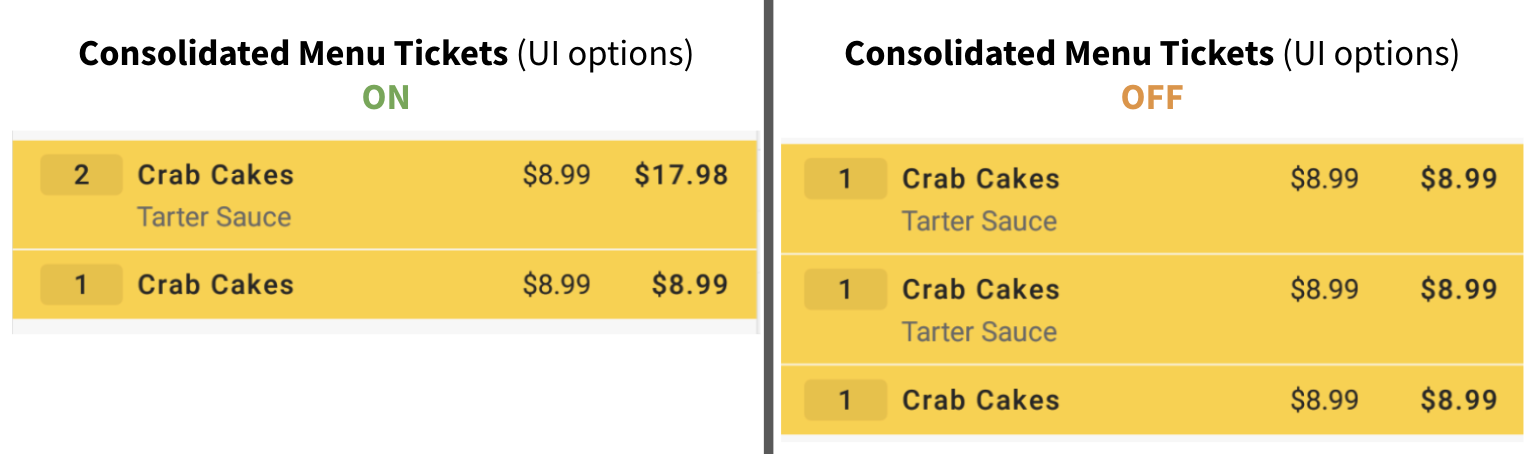Select the $17.98 line total
Screen dimensions: 1536x454
[681, 175]
